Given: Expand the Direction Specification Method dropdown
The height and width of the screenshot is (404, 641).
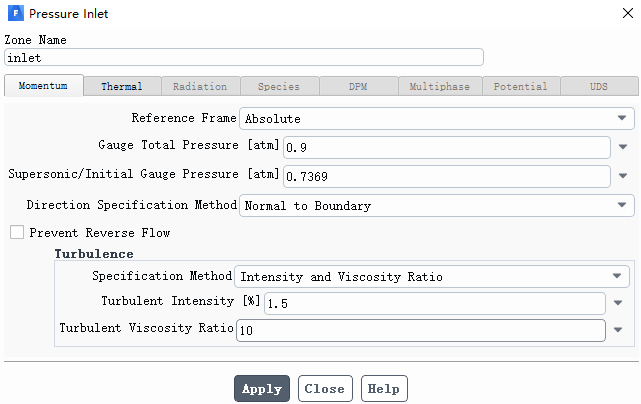Looking at the screenshot, I should [x=437, y=205].
